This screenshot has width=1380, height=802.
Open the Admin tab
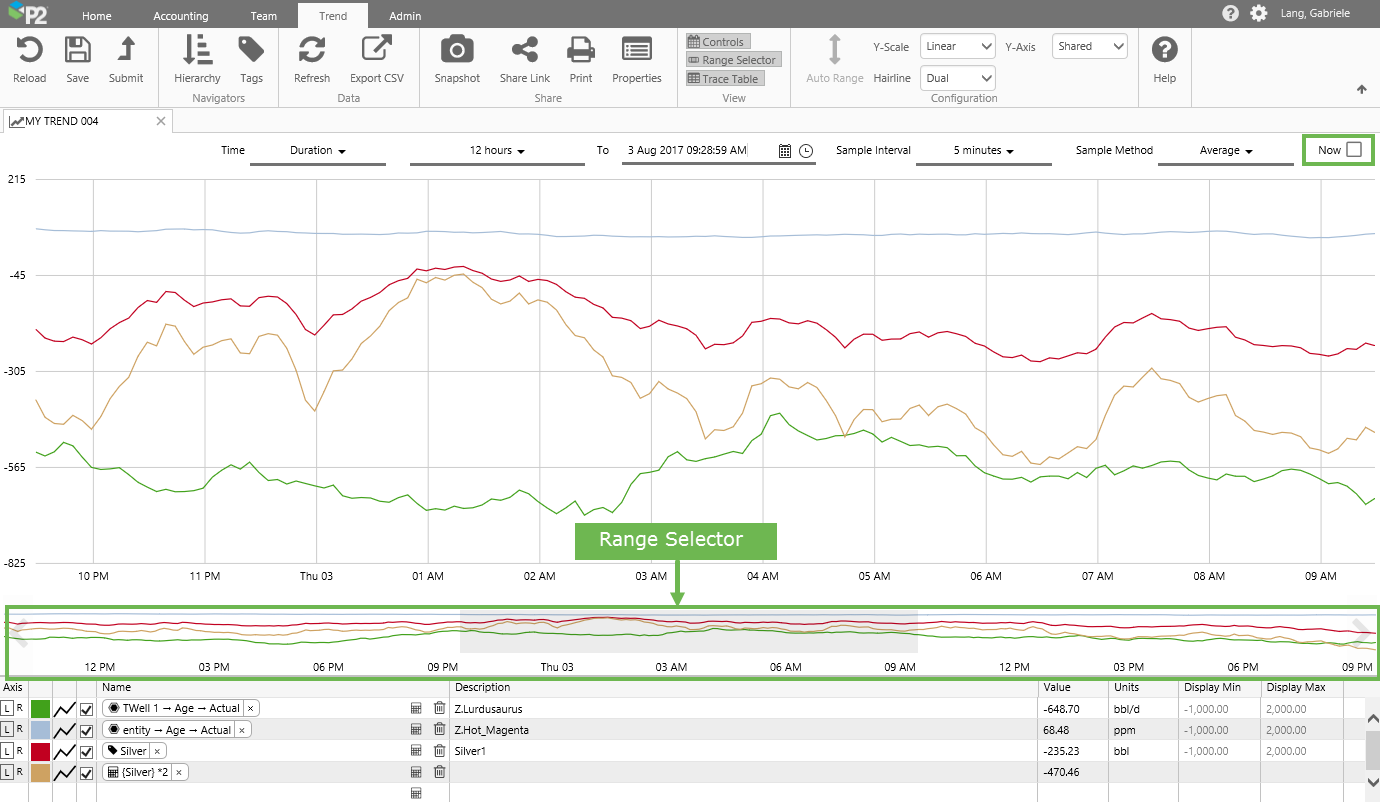pyautogui.click(x=405, y=16)
